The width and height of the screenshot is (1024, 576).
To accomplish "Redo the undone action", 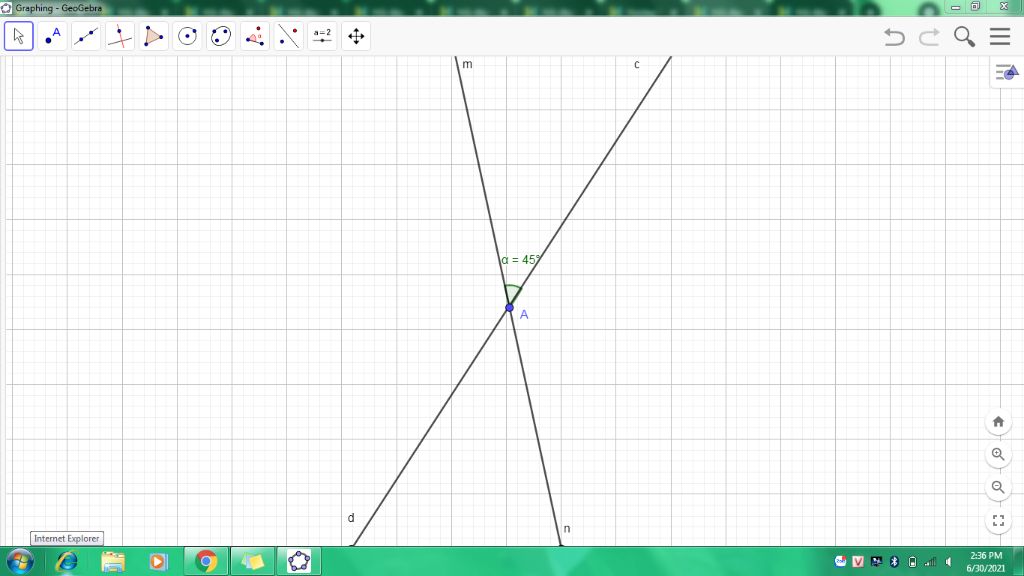I will (x=929, y=37).
